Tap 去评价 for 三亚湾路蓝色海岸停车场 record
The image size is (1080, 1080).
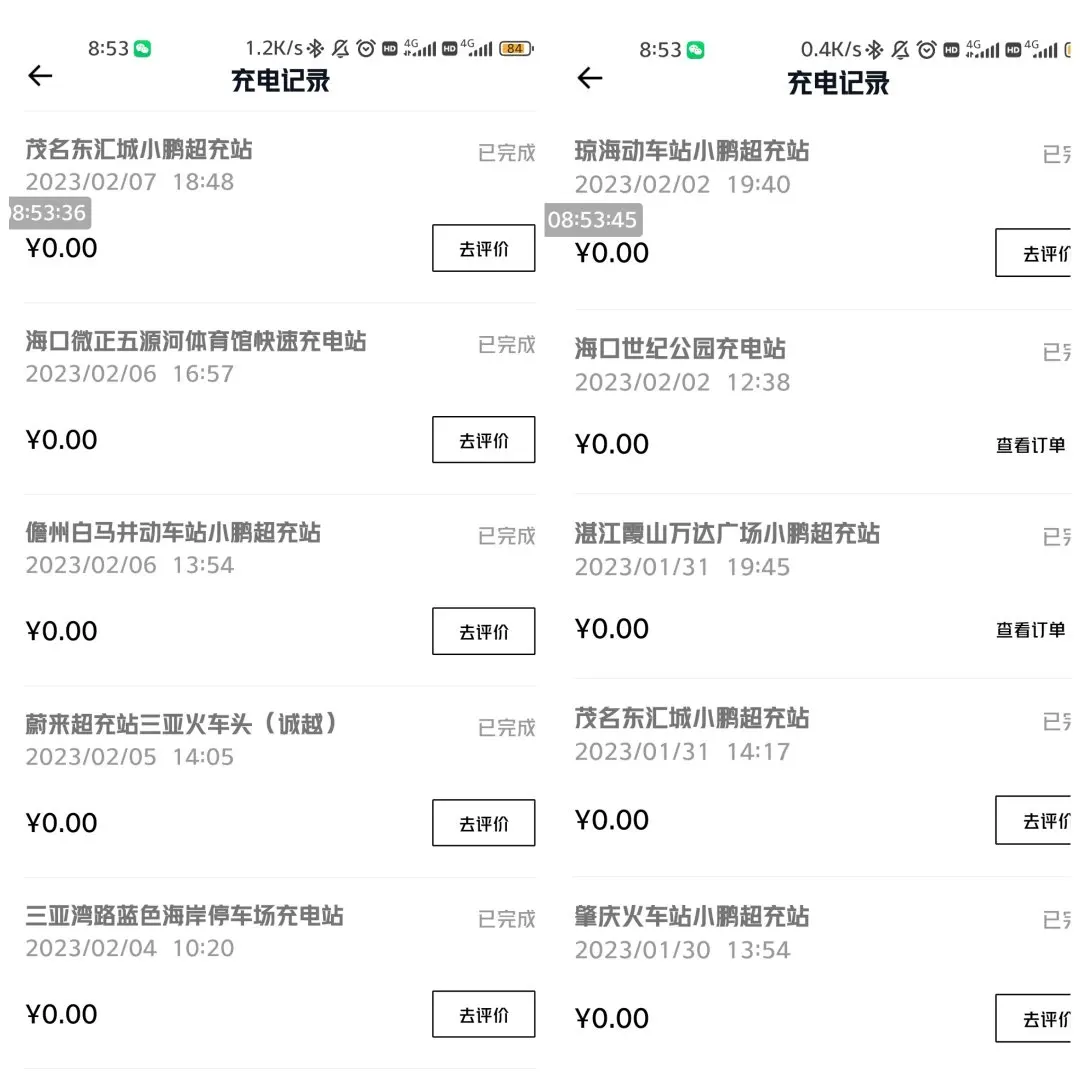click(x=484, y=1014)
